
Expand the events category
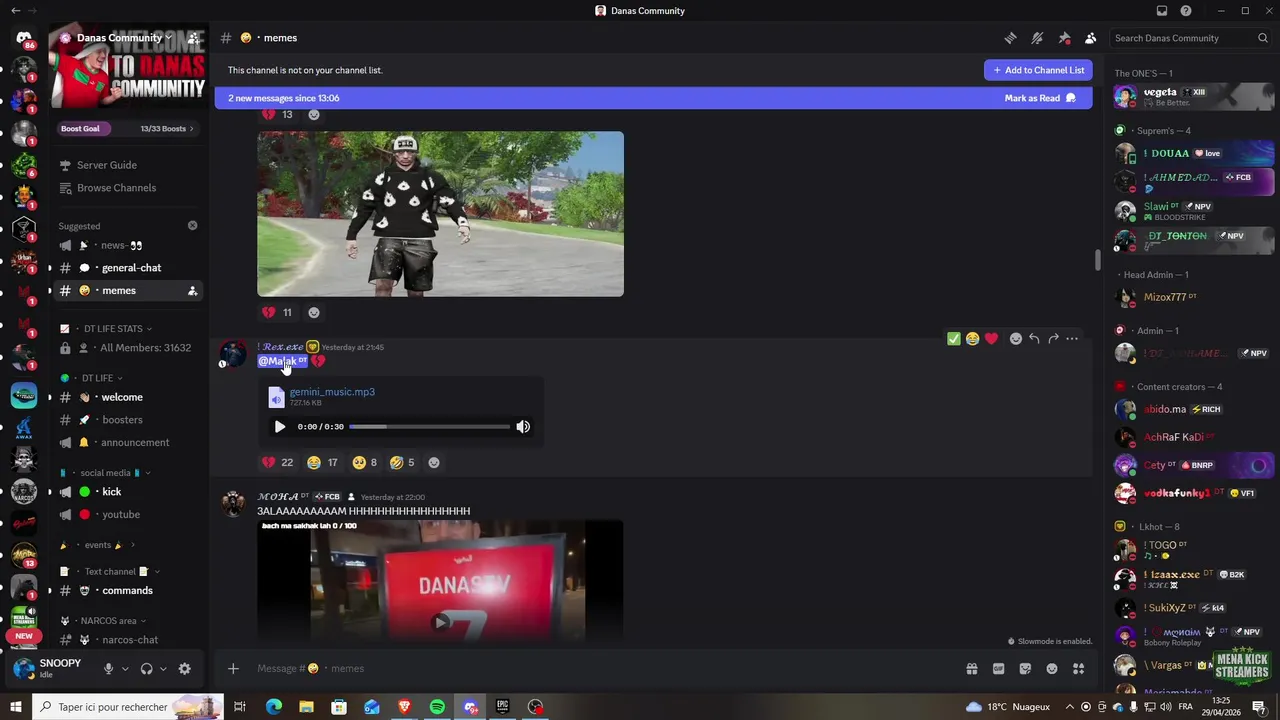click(97, 545)
